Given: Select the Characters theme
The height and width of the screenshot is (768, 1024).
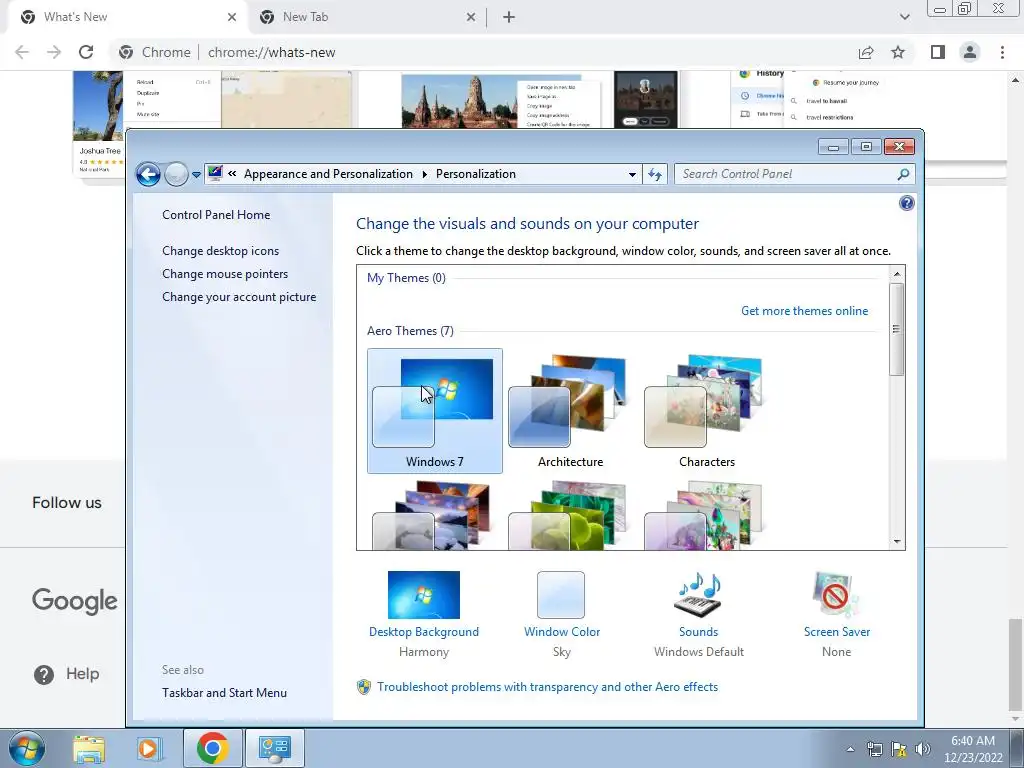Looking at the screenshot, I should pos(707,411).
